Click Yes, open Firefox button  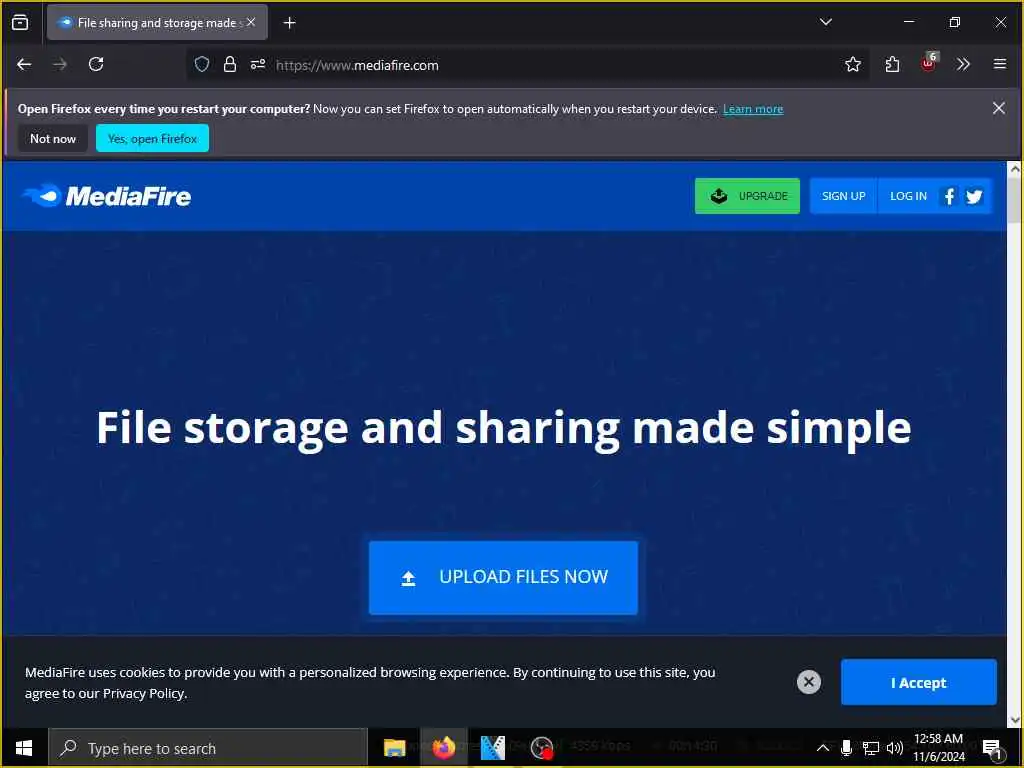pyautogui.click(x=152, y=138)
